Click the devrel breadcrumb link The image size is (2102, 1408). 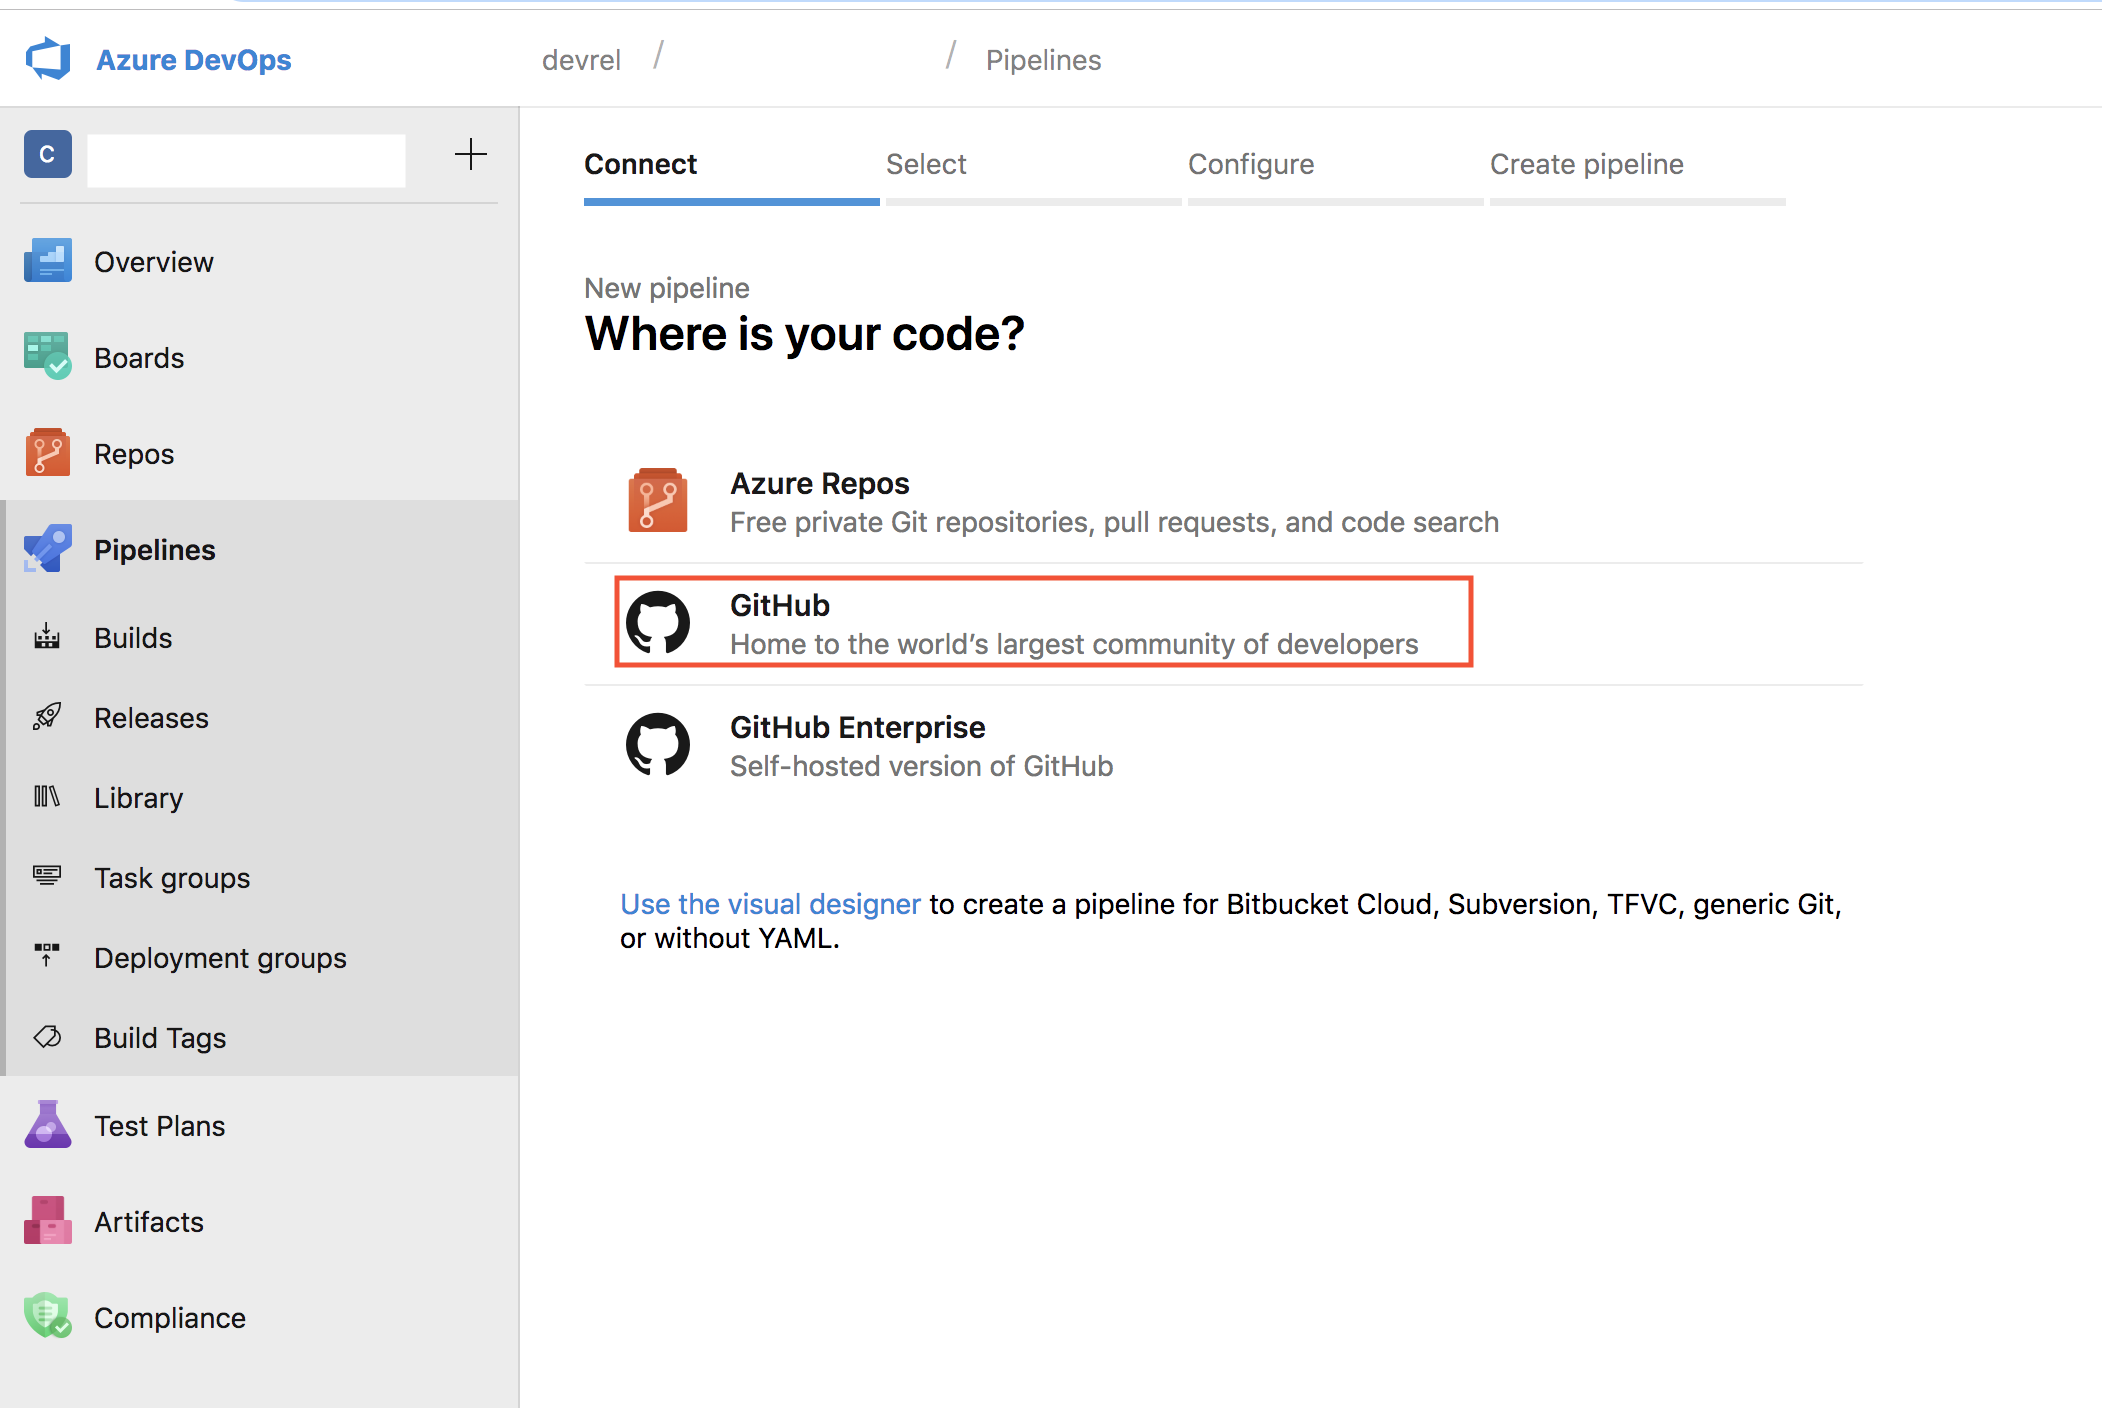click(581, 60)
